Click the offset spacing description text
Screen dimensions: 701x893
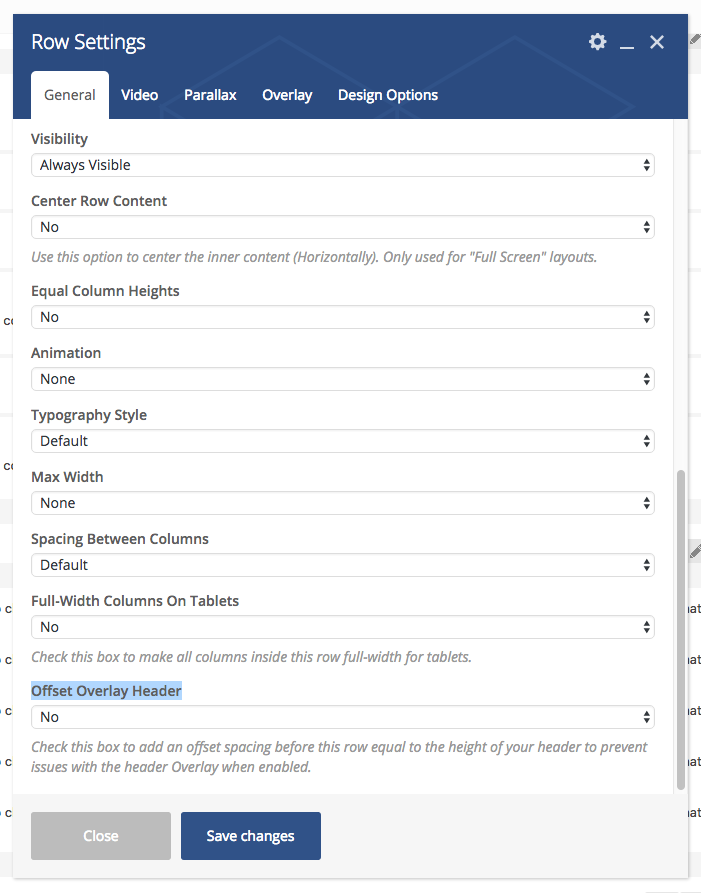click(339, 757)
